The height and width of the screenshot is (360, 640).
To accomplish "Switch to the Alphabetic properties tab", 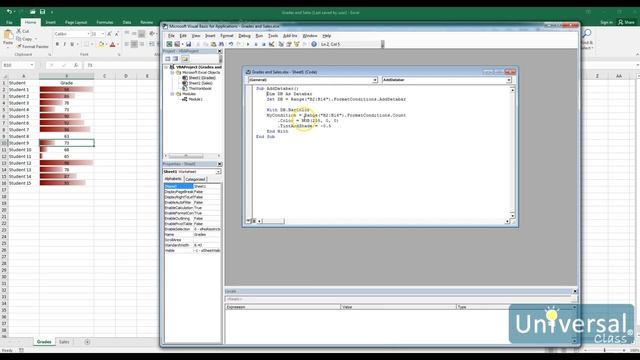I will pyautogui.click(x=173, y=179).
